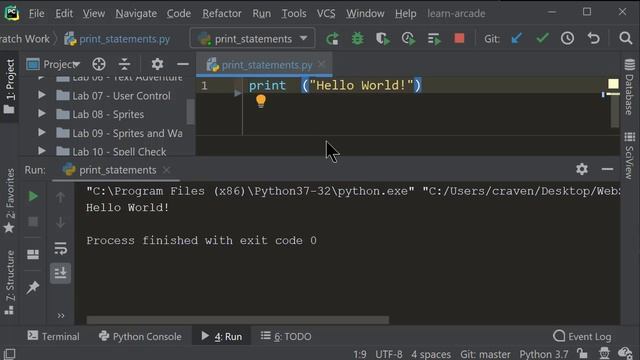This screenshot has height=360, width=640.
Task: Switch to the 4: Run tool tab
Action: coord(222,336)
